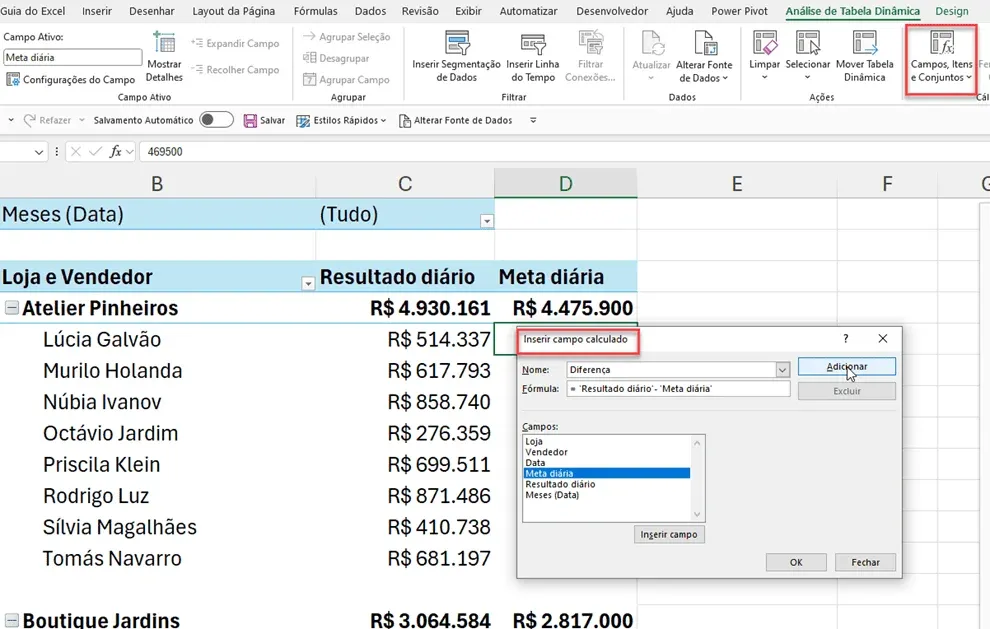
Task: Open the Nome combo box dropdown arrow
Action: [782, 370]
